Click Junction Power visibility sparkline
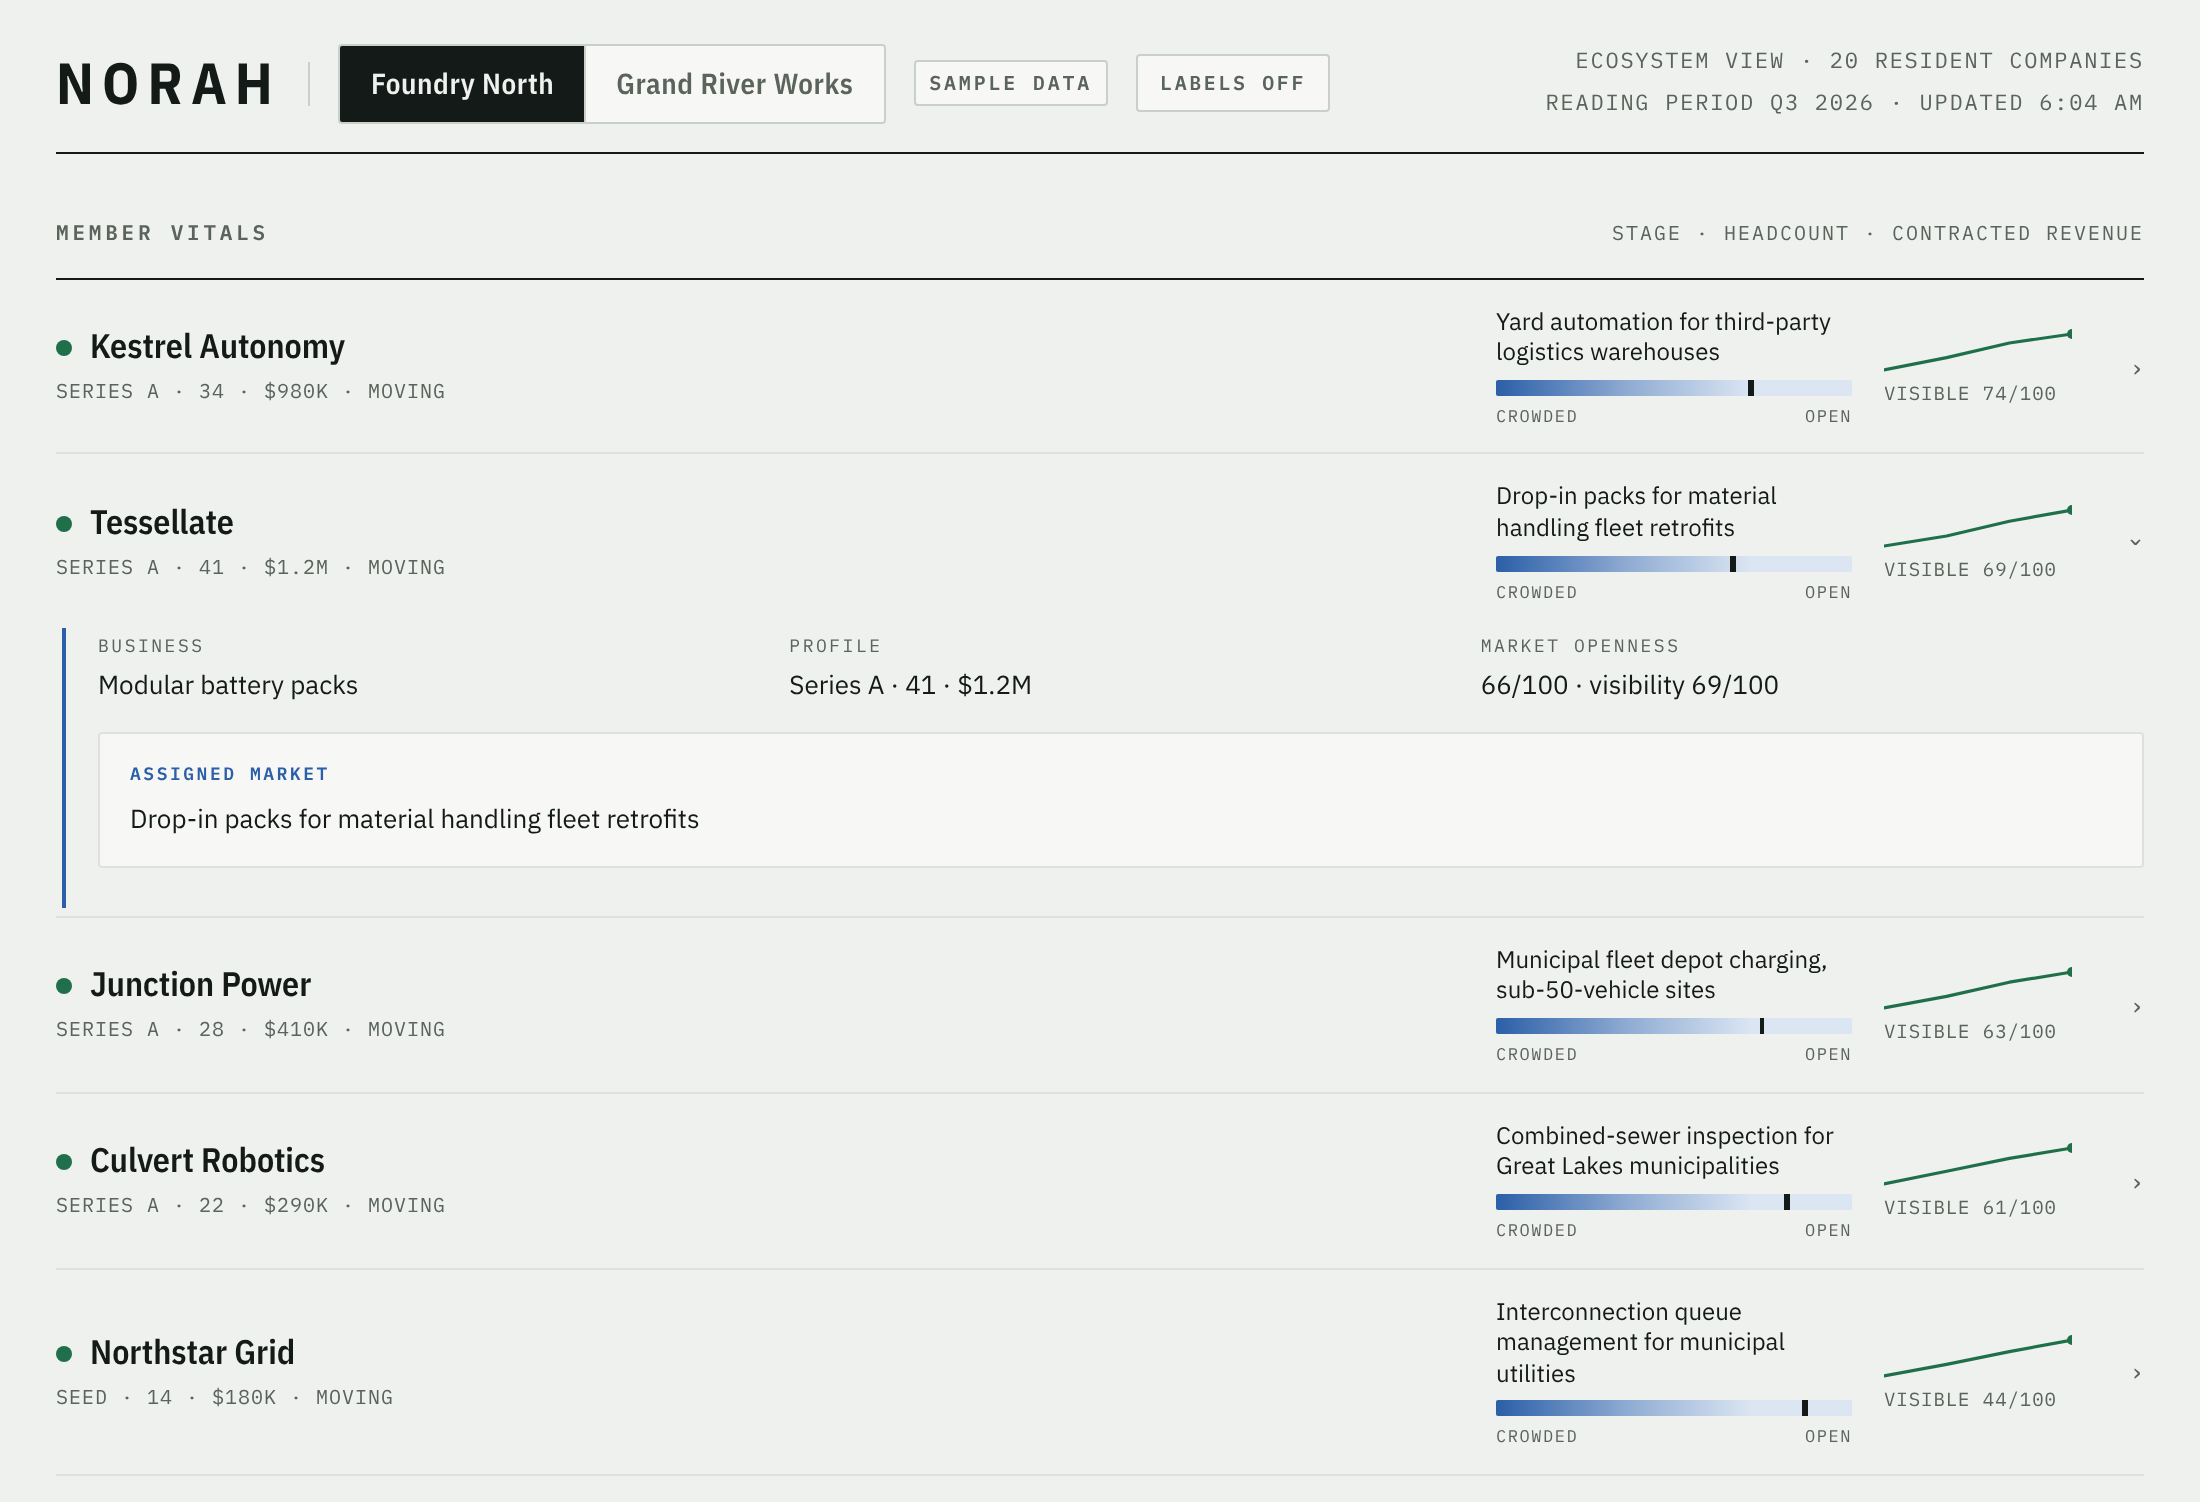This screenshot has height=1502, width=2200. (x=1978, y=989)
